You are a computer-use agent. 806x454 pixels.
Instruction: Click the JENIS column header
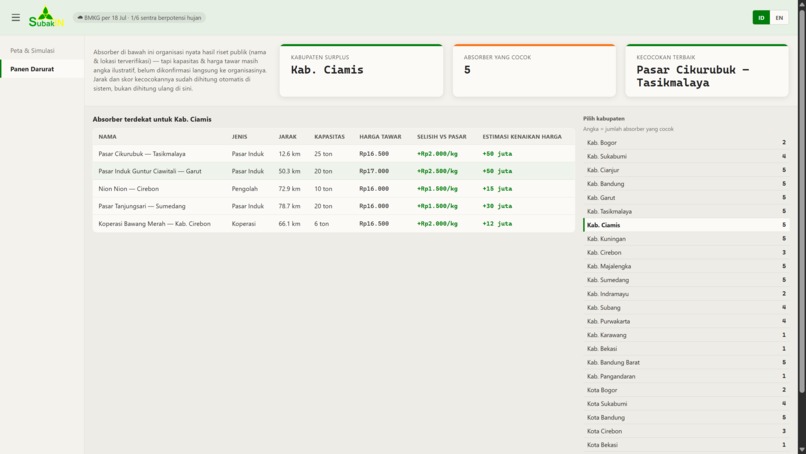[240, 137]
